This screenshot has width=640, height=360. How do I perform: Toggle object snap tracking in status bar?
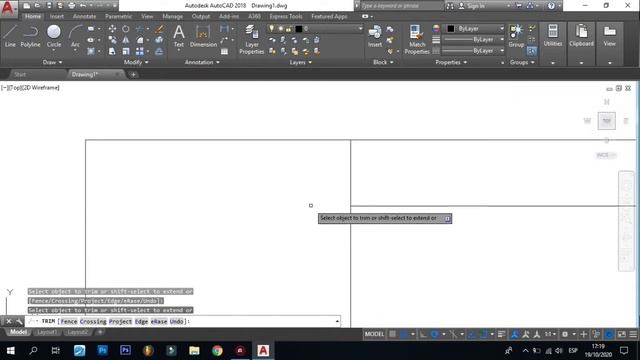[x=471, y=334]
